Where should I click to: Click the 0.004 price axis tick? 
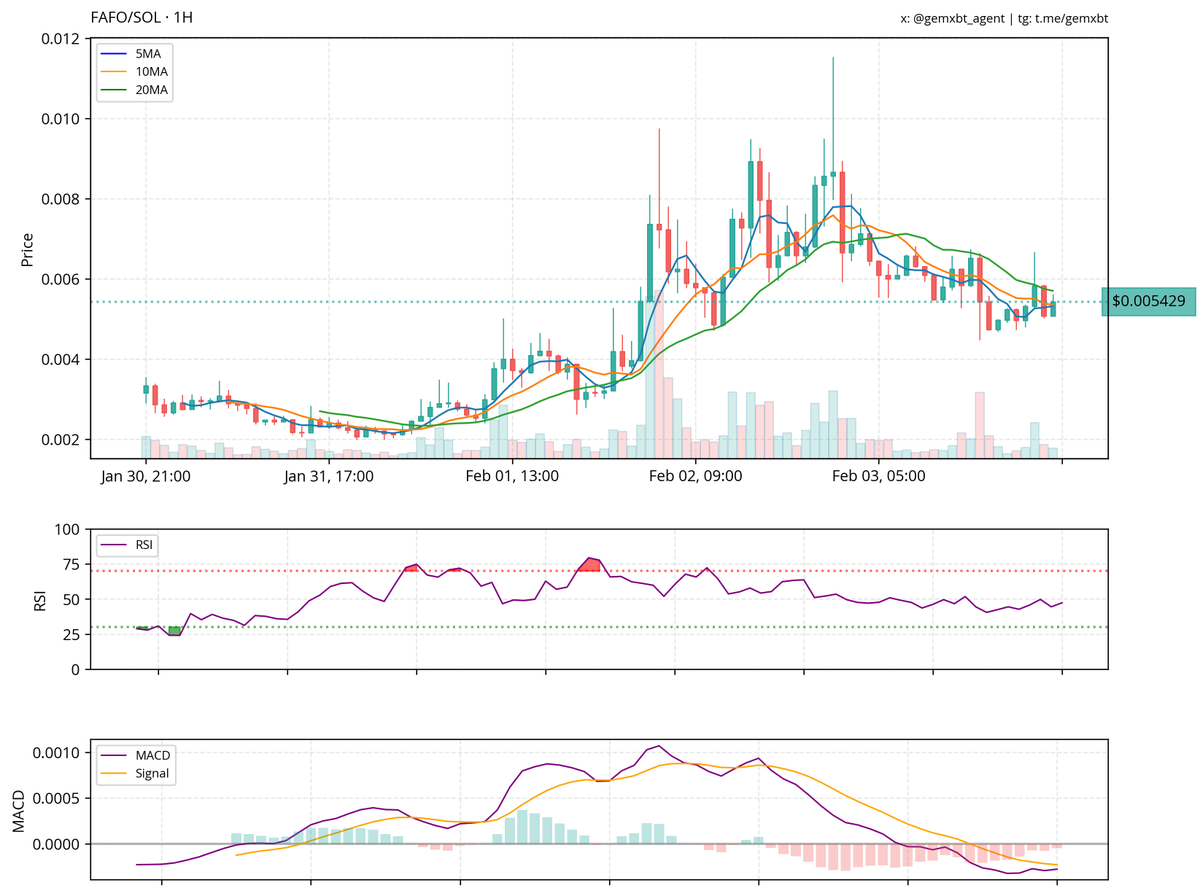coord(61,359)
